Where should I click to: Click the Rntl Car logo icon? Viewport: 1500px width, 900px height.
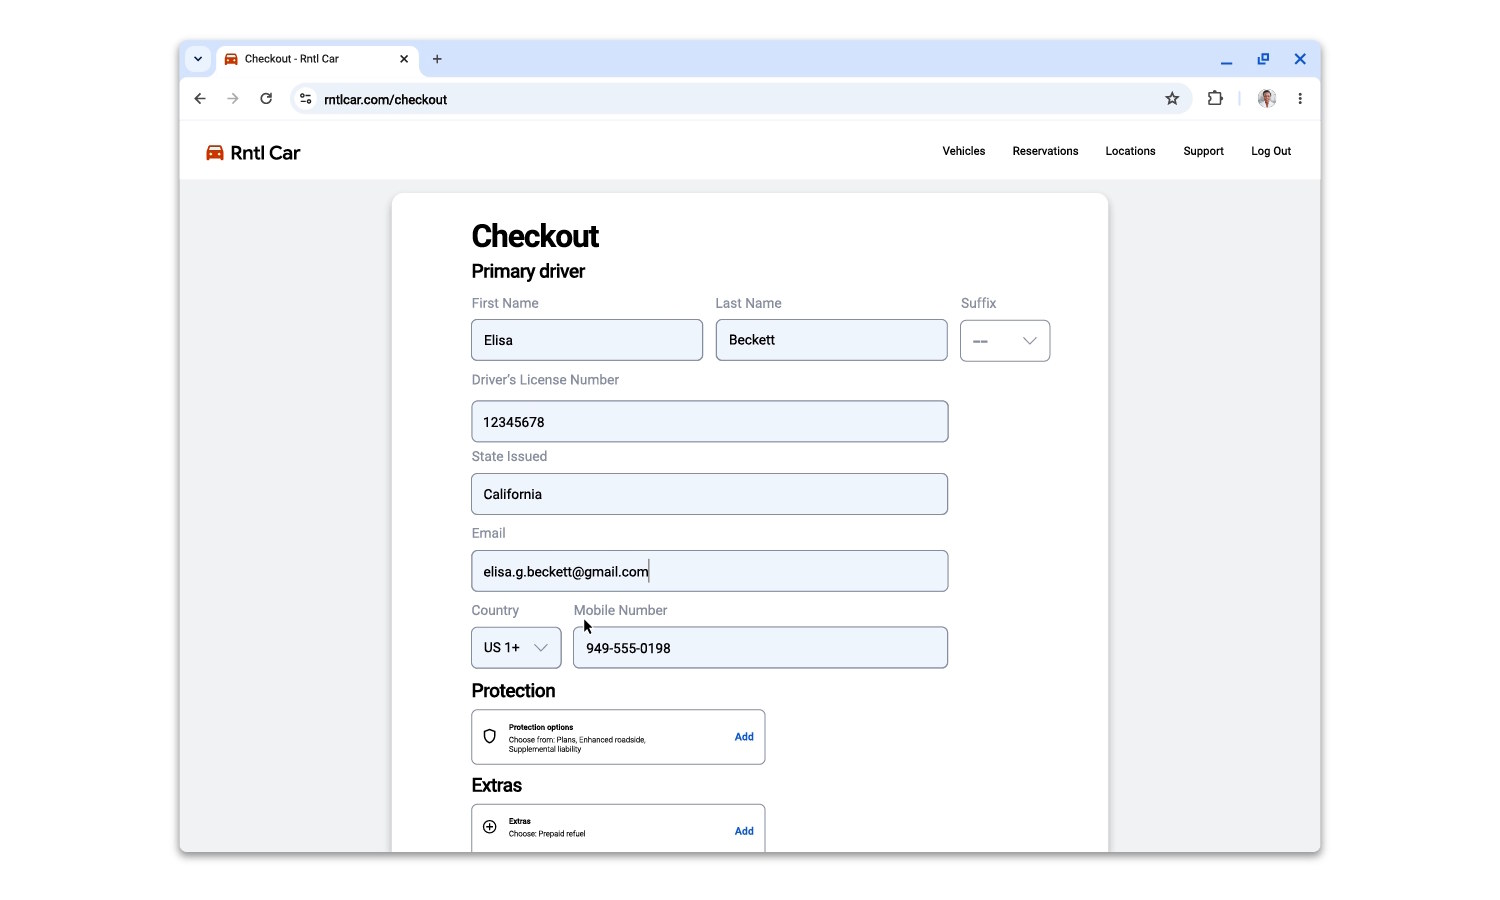[x=214, y=152]
